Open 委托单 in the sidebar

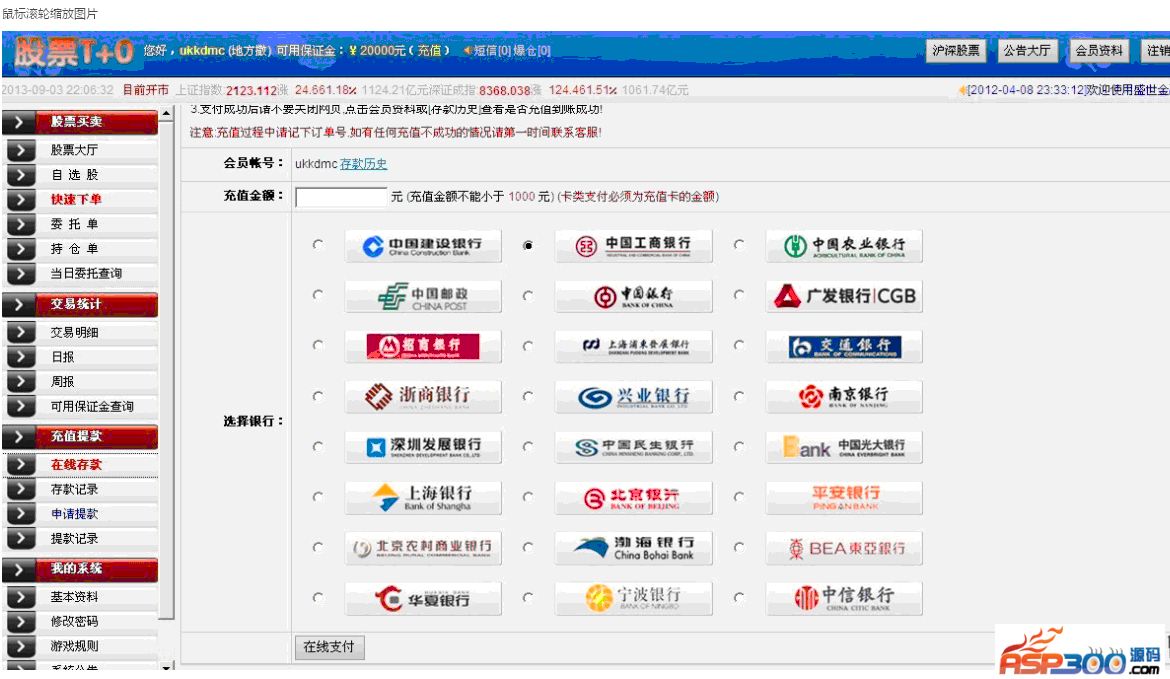(x=75, y=224)
